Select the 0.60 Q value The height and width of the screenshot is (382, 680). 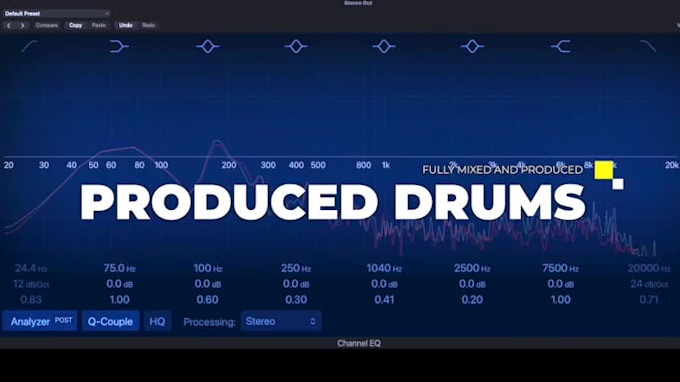tap(208, 300)
